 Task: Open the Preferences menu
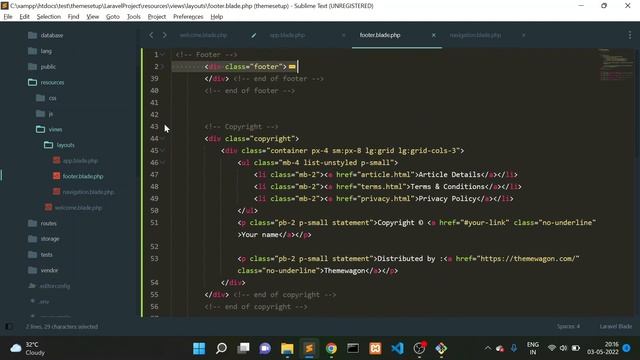188,17
